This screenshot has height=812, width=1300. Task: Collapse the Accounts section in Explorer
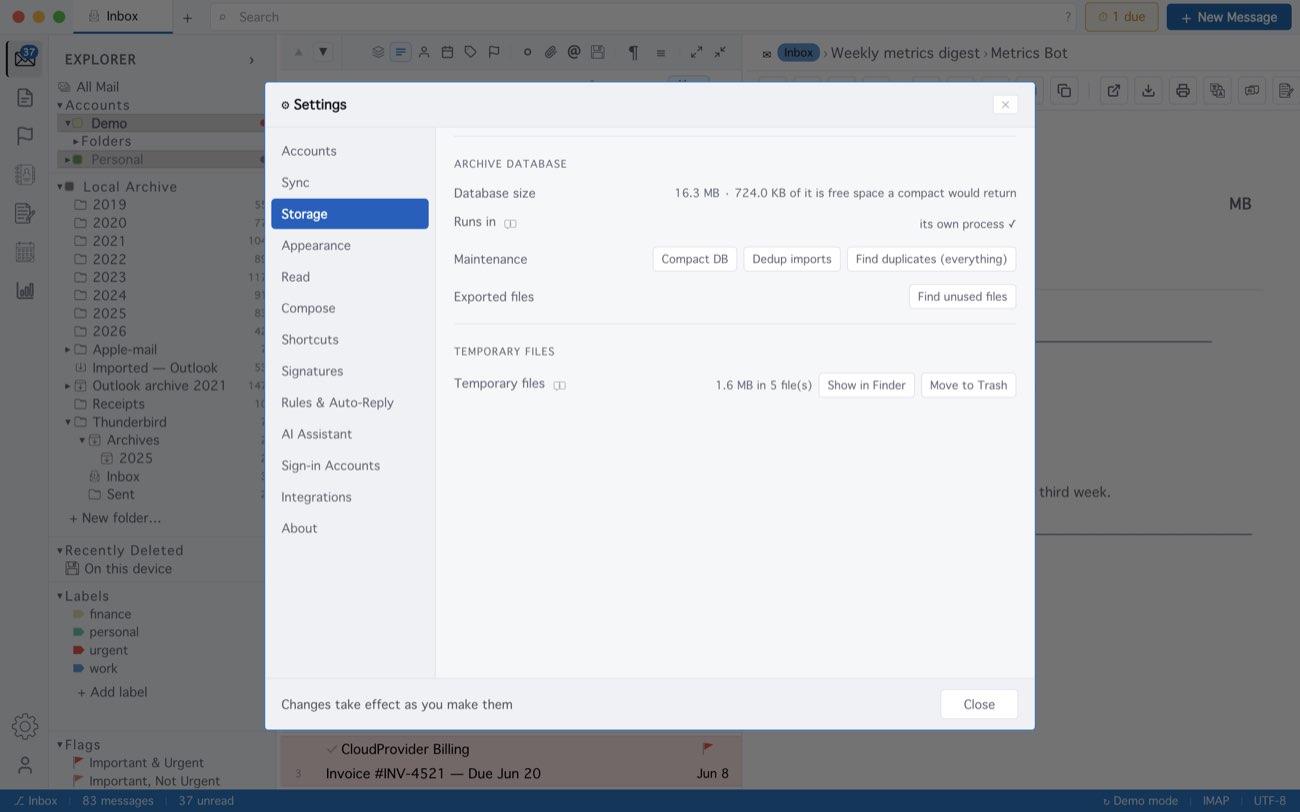pyautogui.click(x=60, y=105)
